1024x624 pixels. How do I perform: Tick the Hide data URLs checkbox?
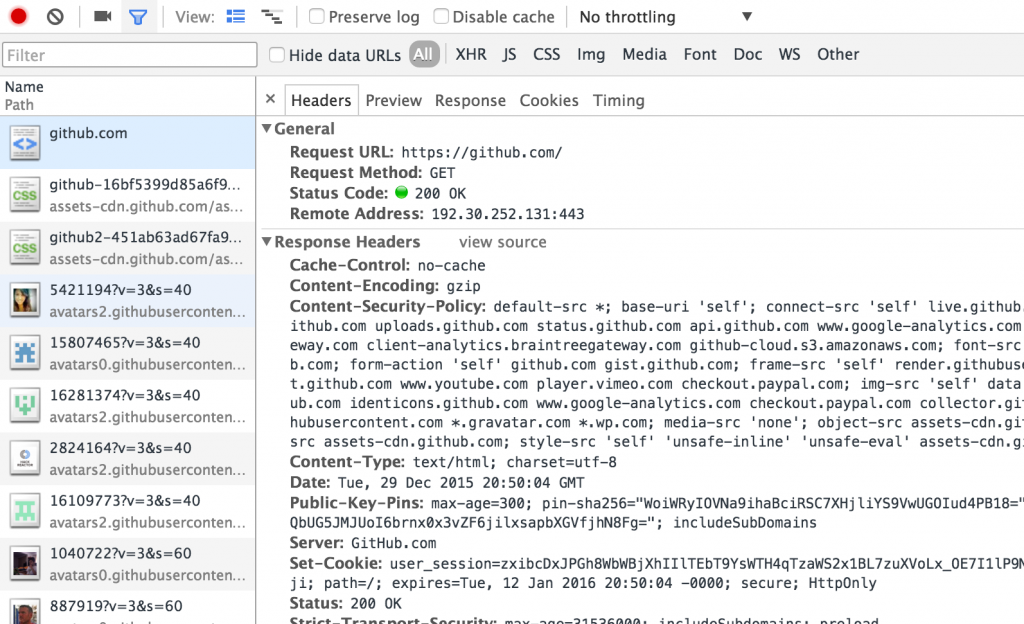[x=277, y=55]
